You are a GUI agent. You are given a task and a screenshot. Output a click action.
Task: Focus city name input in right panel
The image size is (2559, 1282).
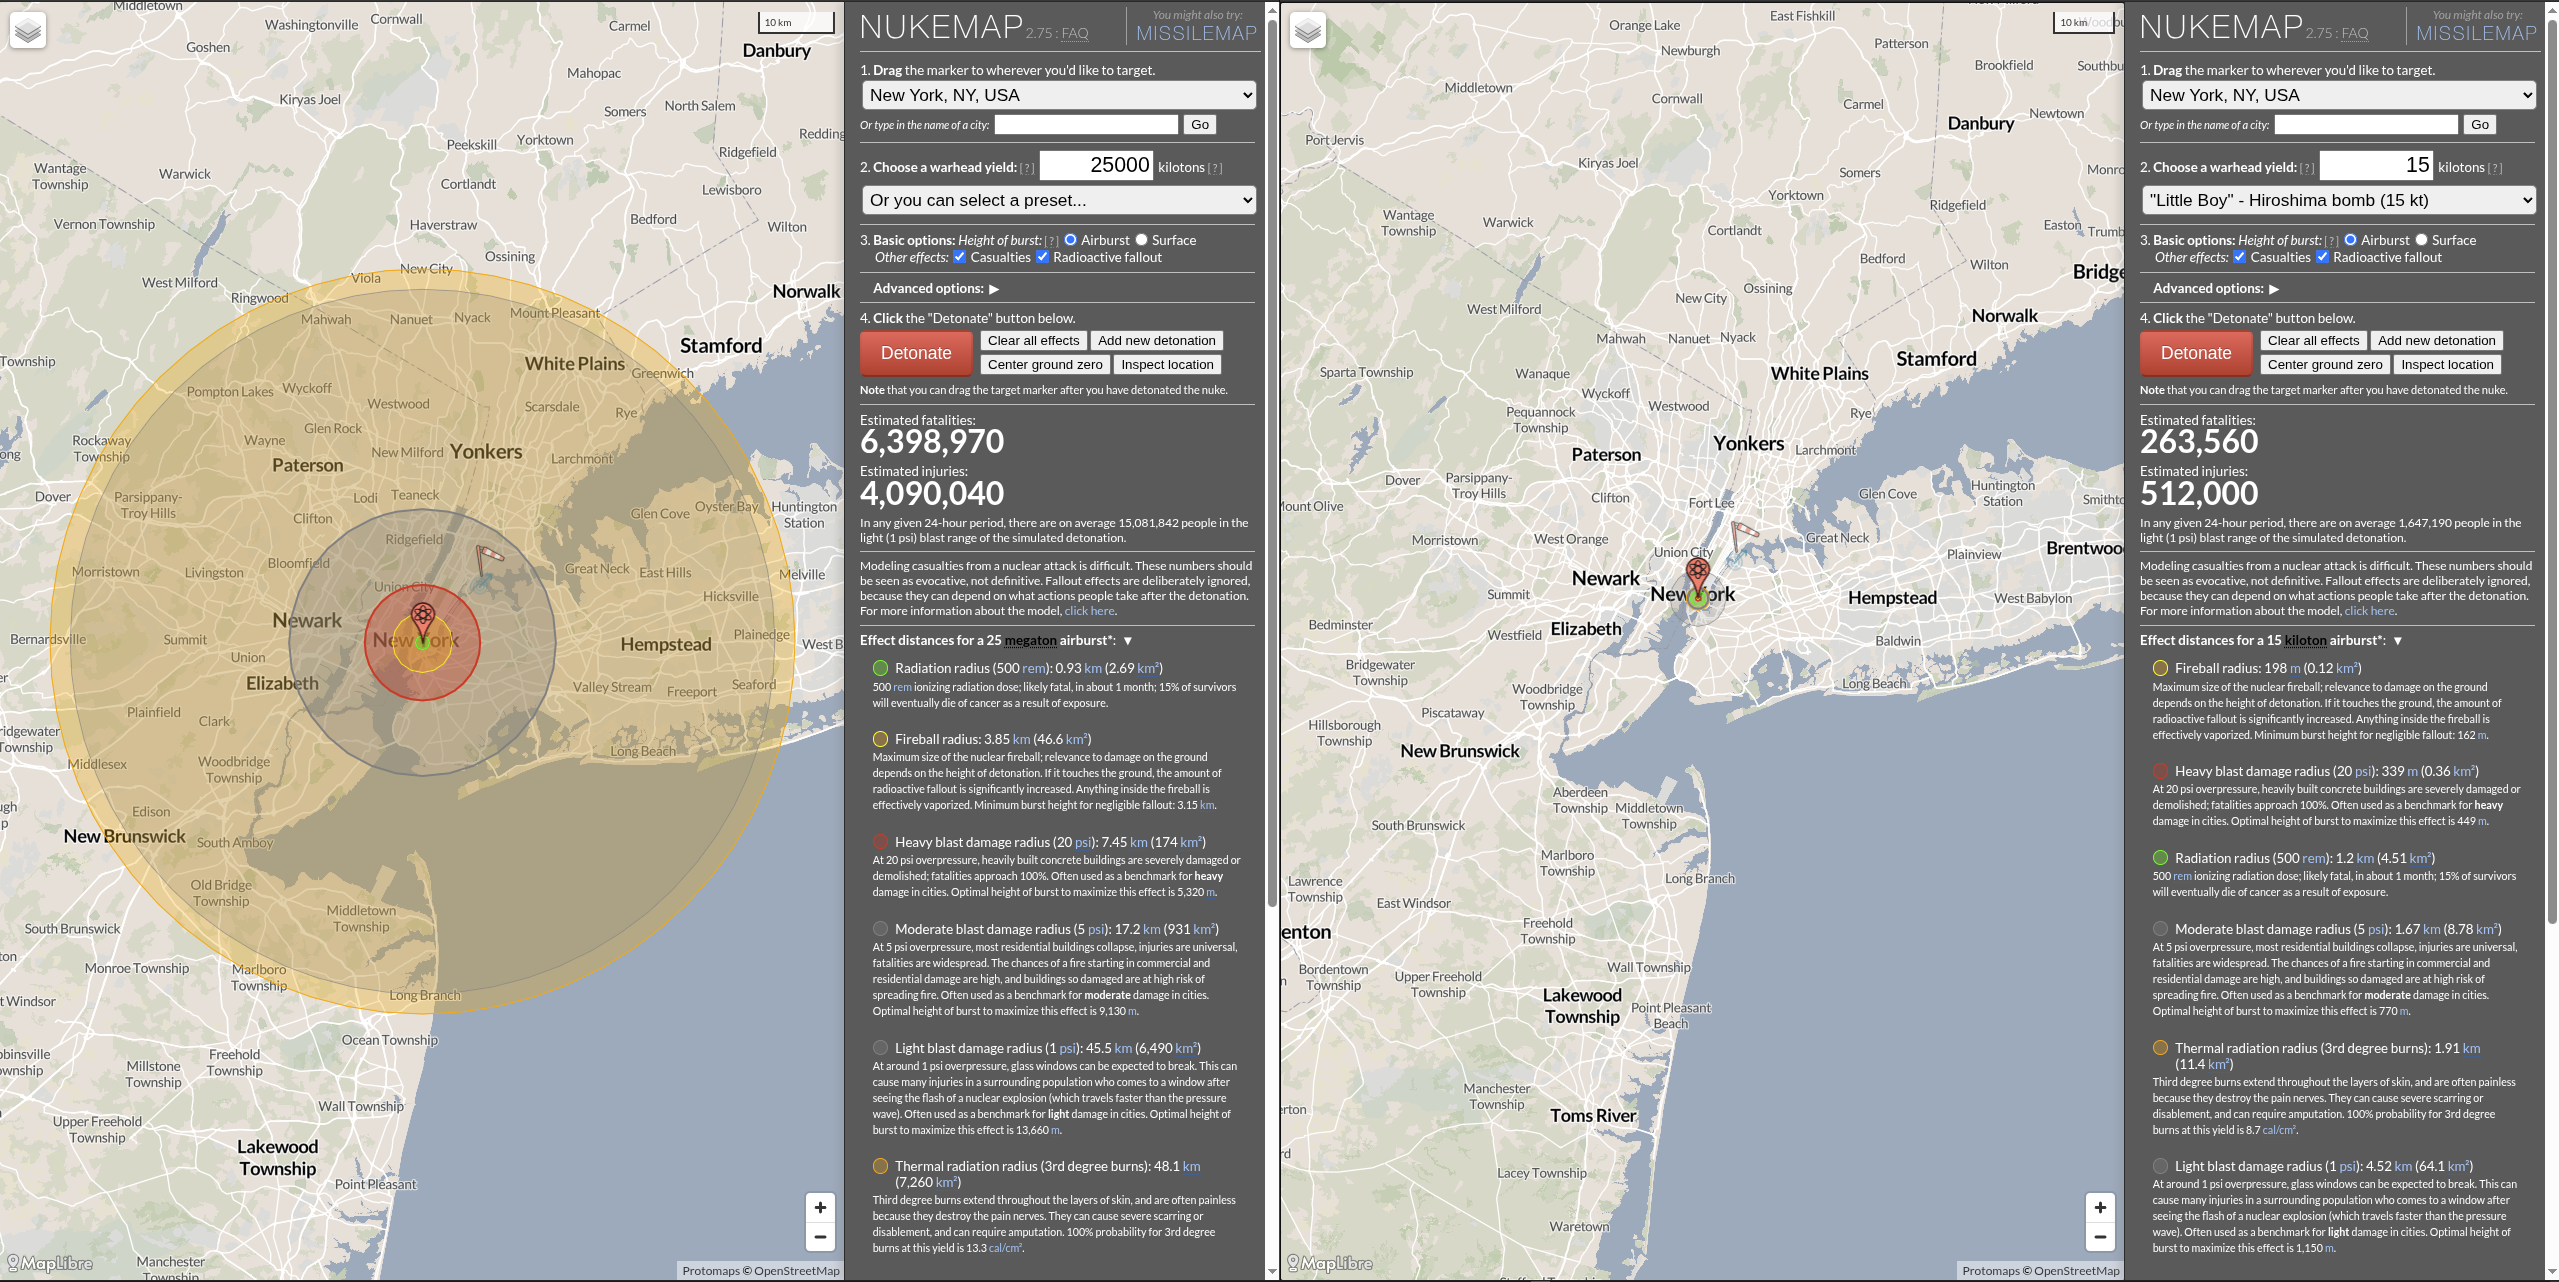point(2366,125)
